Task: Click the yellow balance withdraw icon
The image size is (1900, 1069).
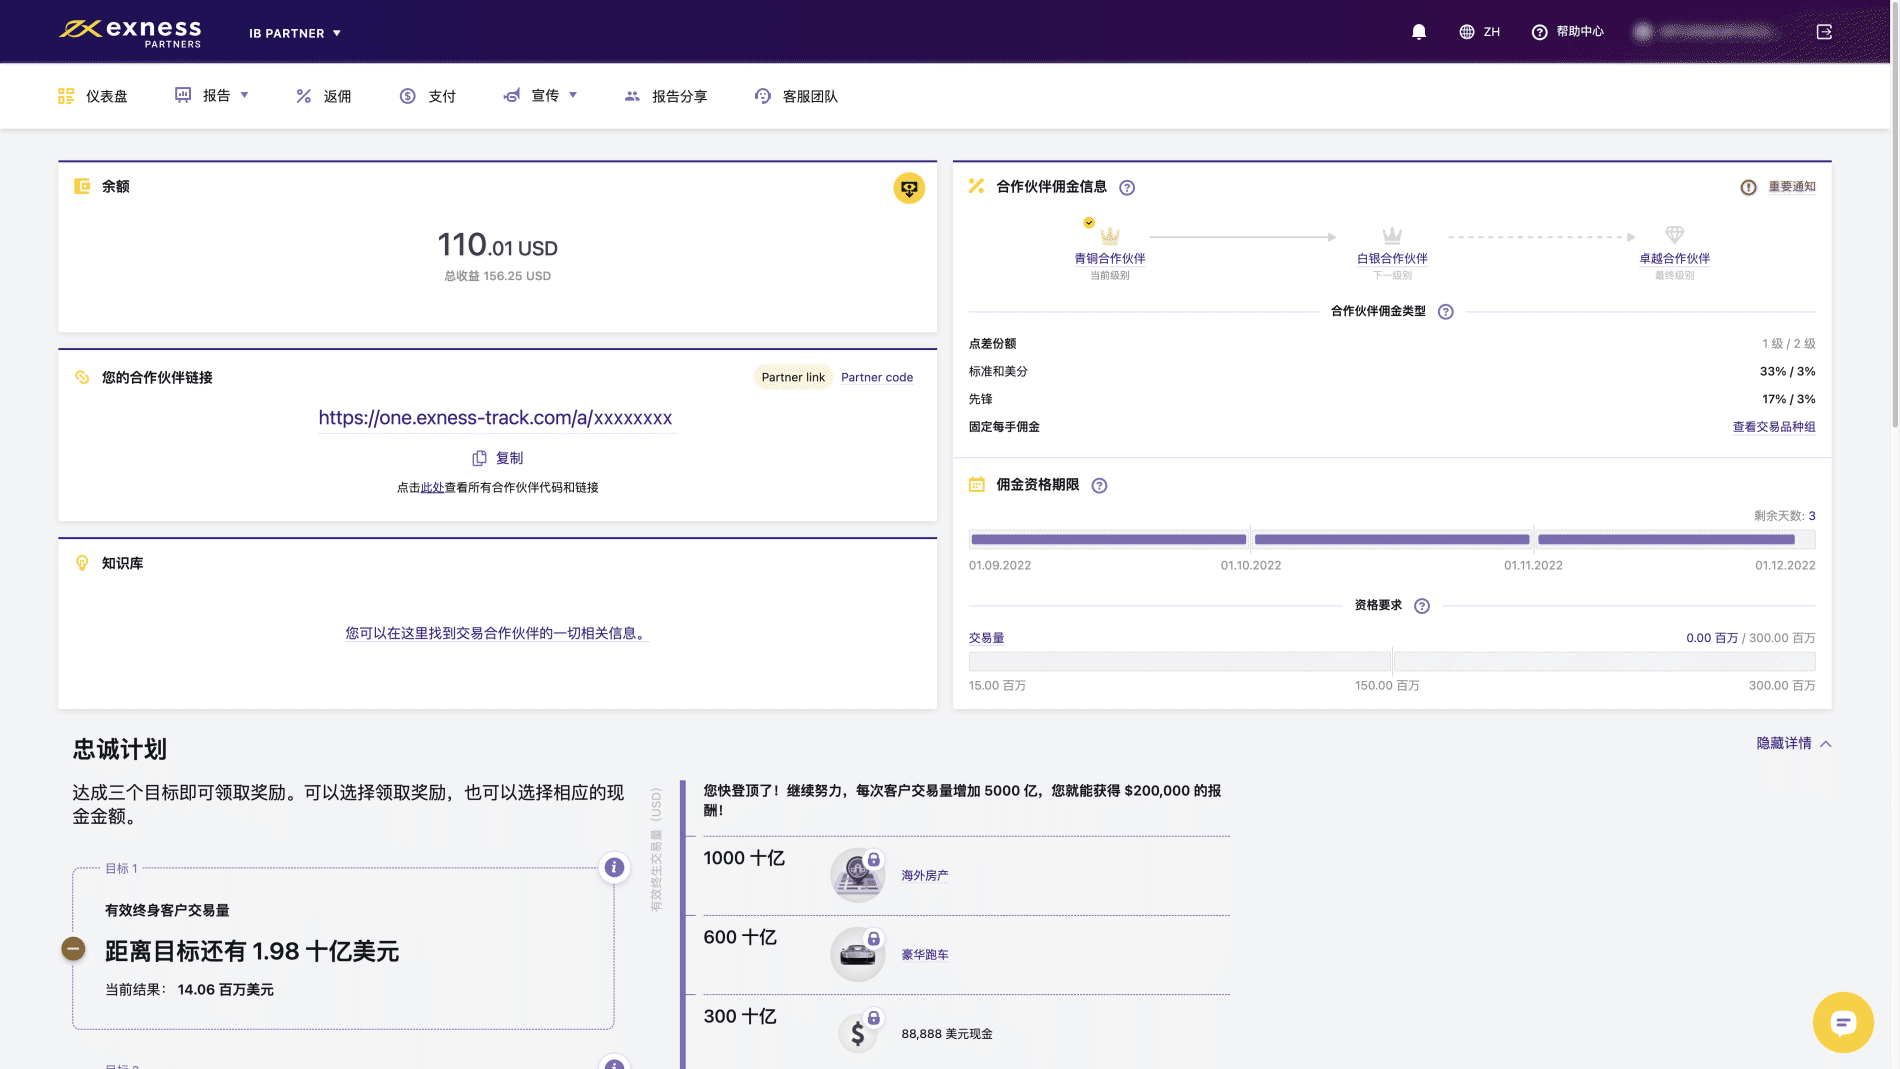Action: pos(908,188)
